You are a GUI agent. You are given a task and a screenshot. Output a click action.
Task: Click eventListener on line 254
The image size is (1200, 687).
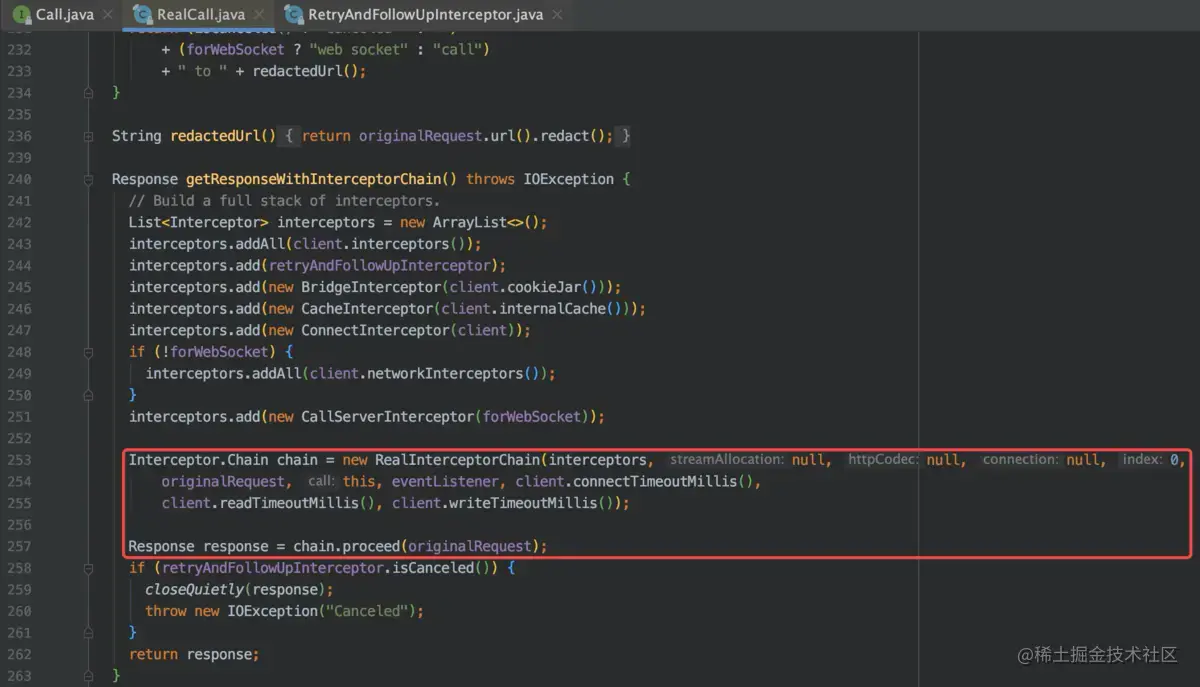tap(444, 482)
